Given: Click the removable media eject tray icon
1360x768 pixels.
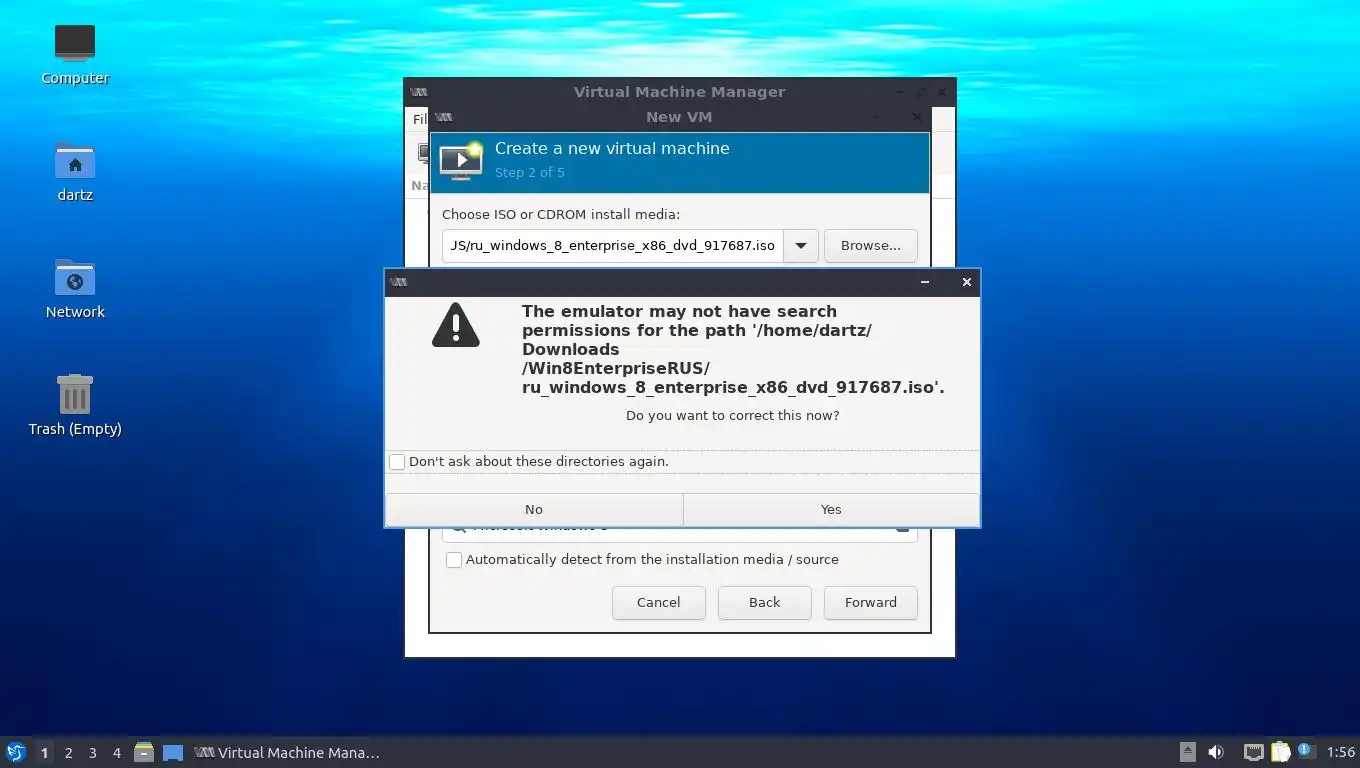Looking at the screenshot, I should [x=1188, y=752].
